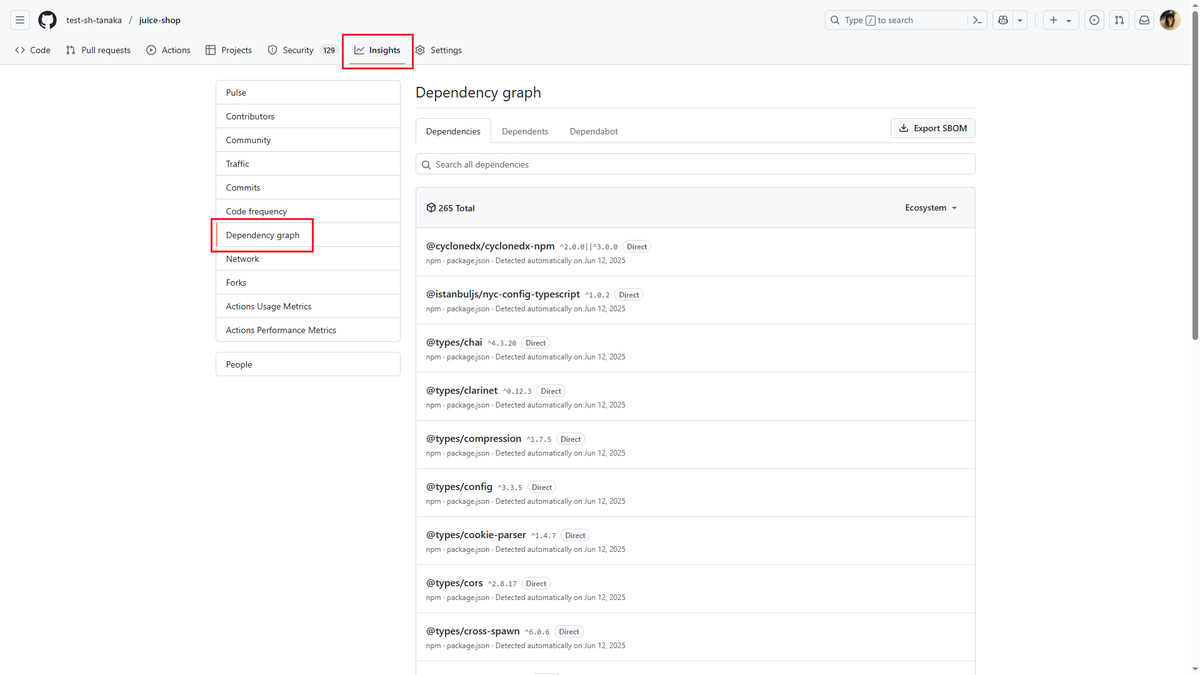The image size is (1200, 675).
Task: Go to the GitHub homepage logo
Action: click(x=47, y=20)
